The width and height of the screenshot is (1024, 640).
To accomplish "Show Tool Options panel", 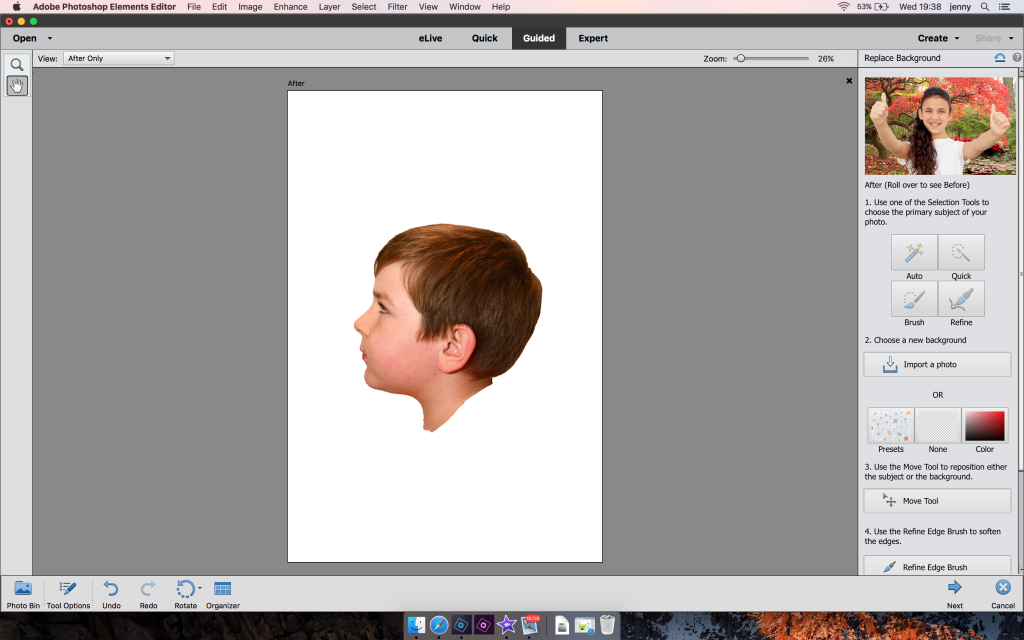I will [68, 594].
